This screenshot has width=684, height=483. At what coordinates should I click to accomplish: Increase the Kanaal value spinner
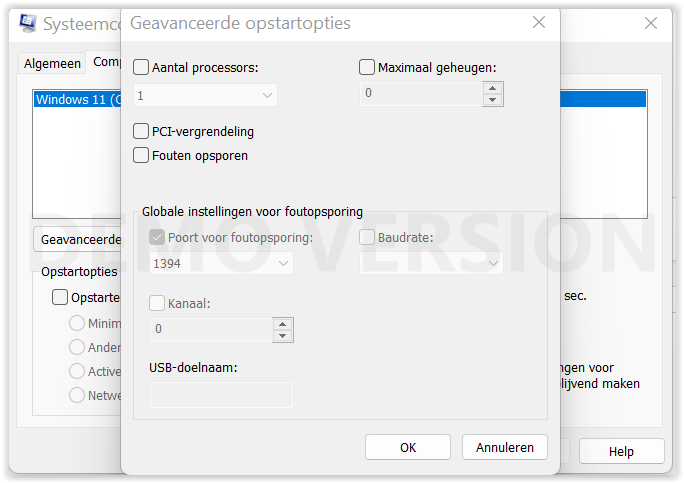point(282,323)
